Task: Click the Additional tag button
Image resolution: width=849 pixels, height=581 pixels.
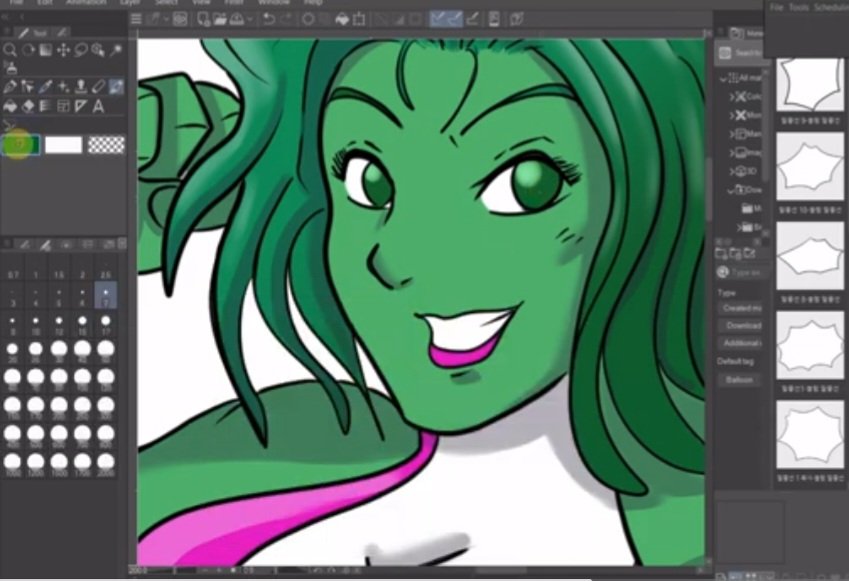Action: pos(742,343)
